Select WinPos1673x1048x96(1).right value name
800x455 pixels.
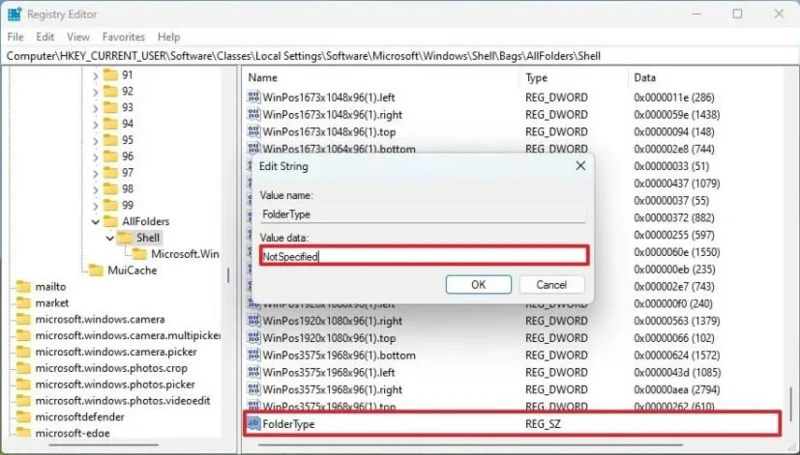pos(332,115)
